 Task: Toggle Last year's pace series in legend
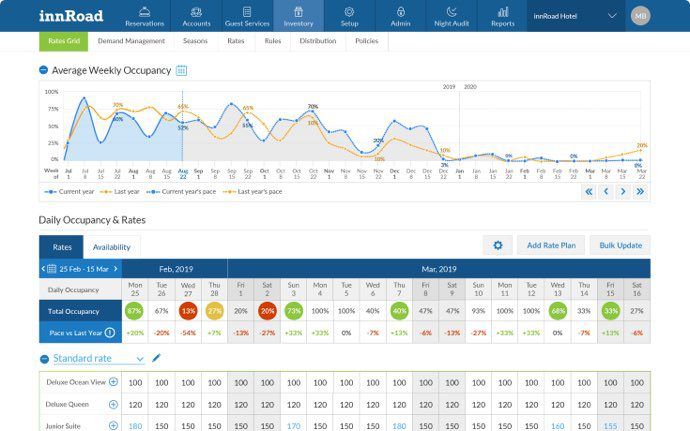(253, 192)
